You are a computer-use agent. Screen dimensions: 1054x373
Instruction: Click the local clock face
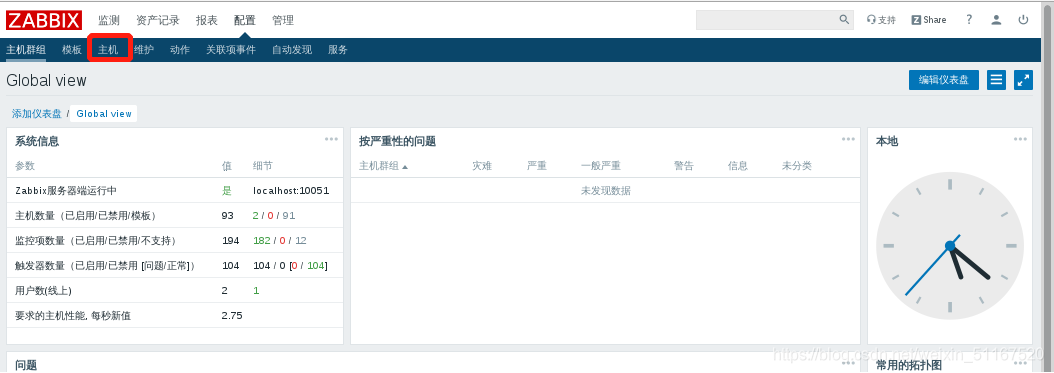tap(950, 246)
